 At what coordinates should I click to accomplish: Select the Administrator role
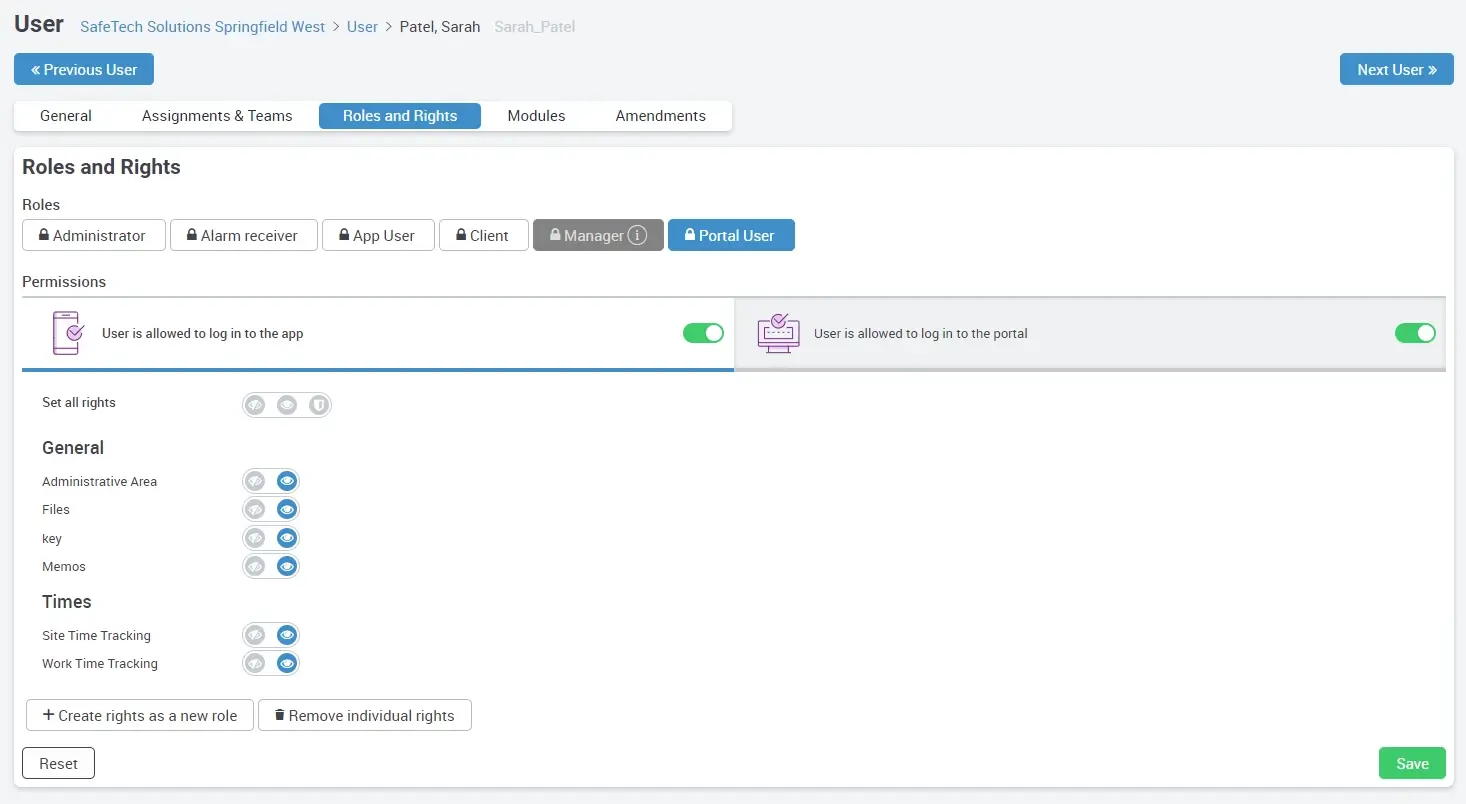click(94, 236)
